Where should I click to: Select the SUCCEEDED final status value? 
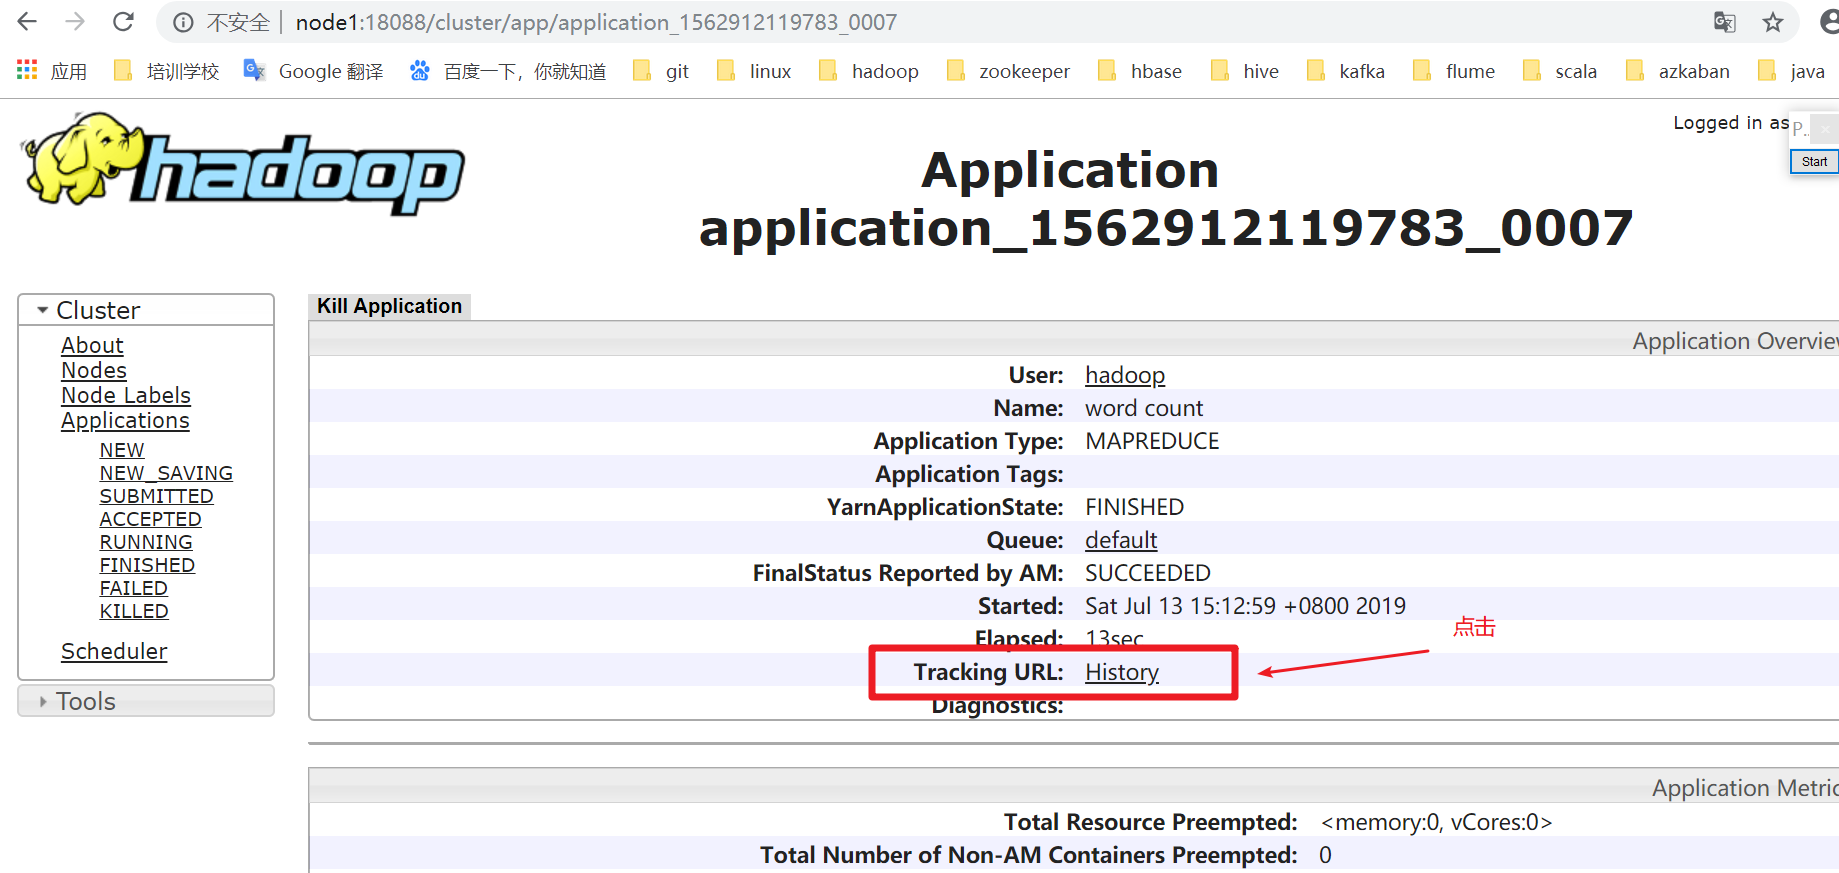click(x=1148, y=573)
